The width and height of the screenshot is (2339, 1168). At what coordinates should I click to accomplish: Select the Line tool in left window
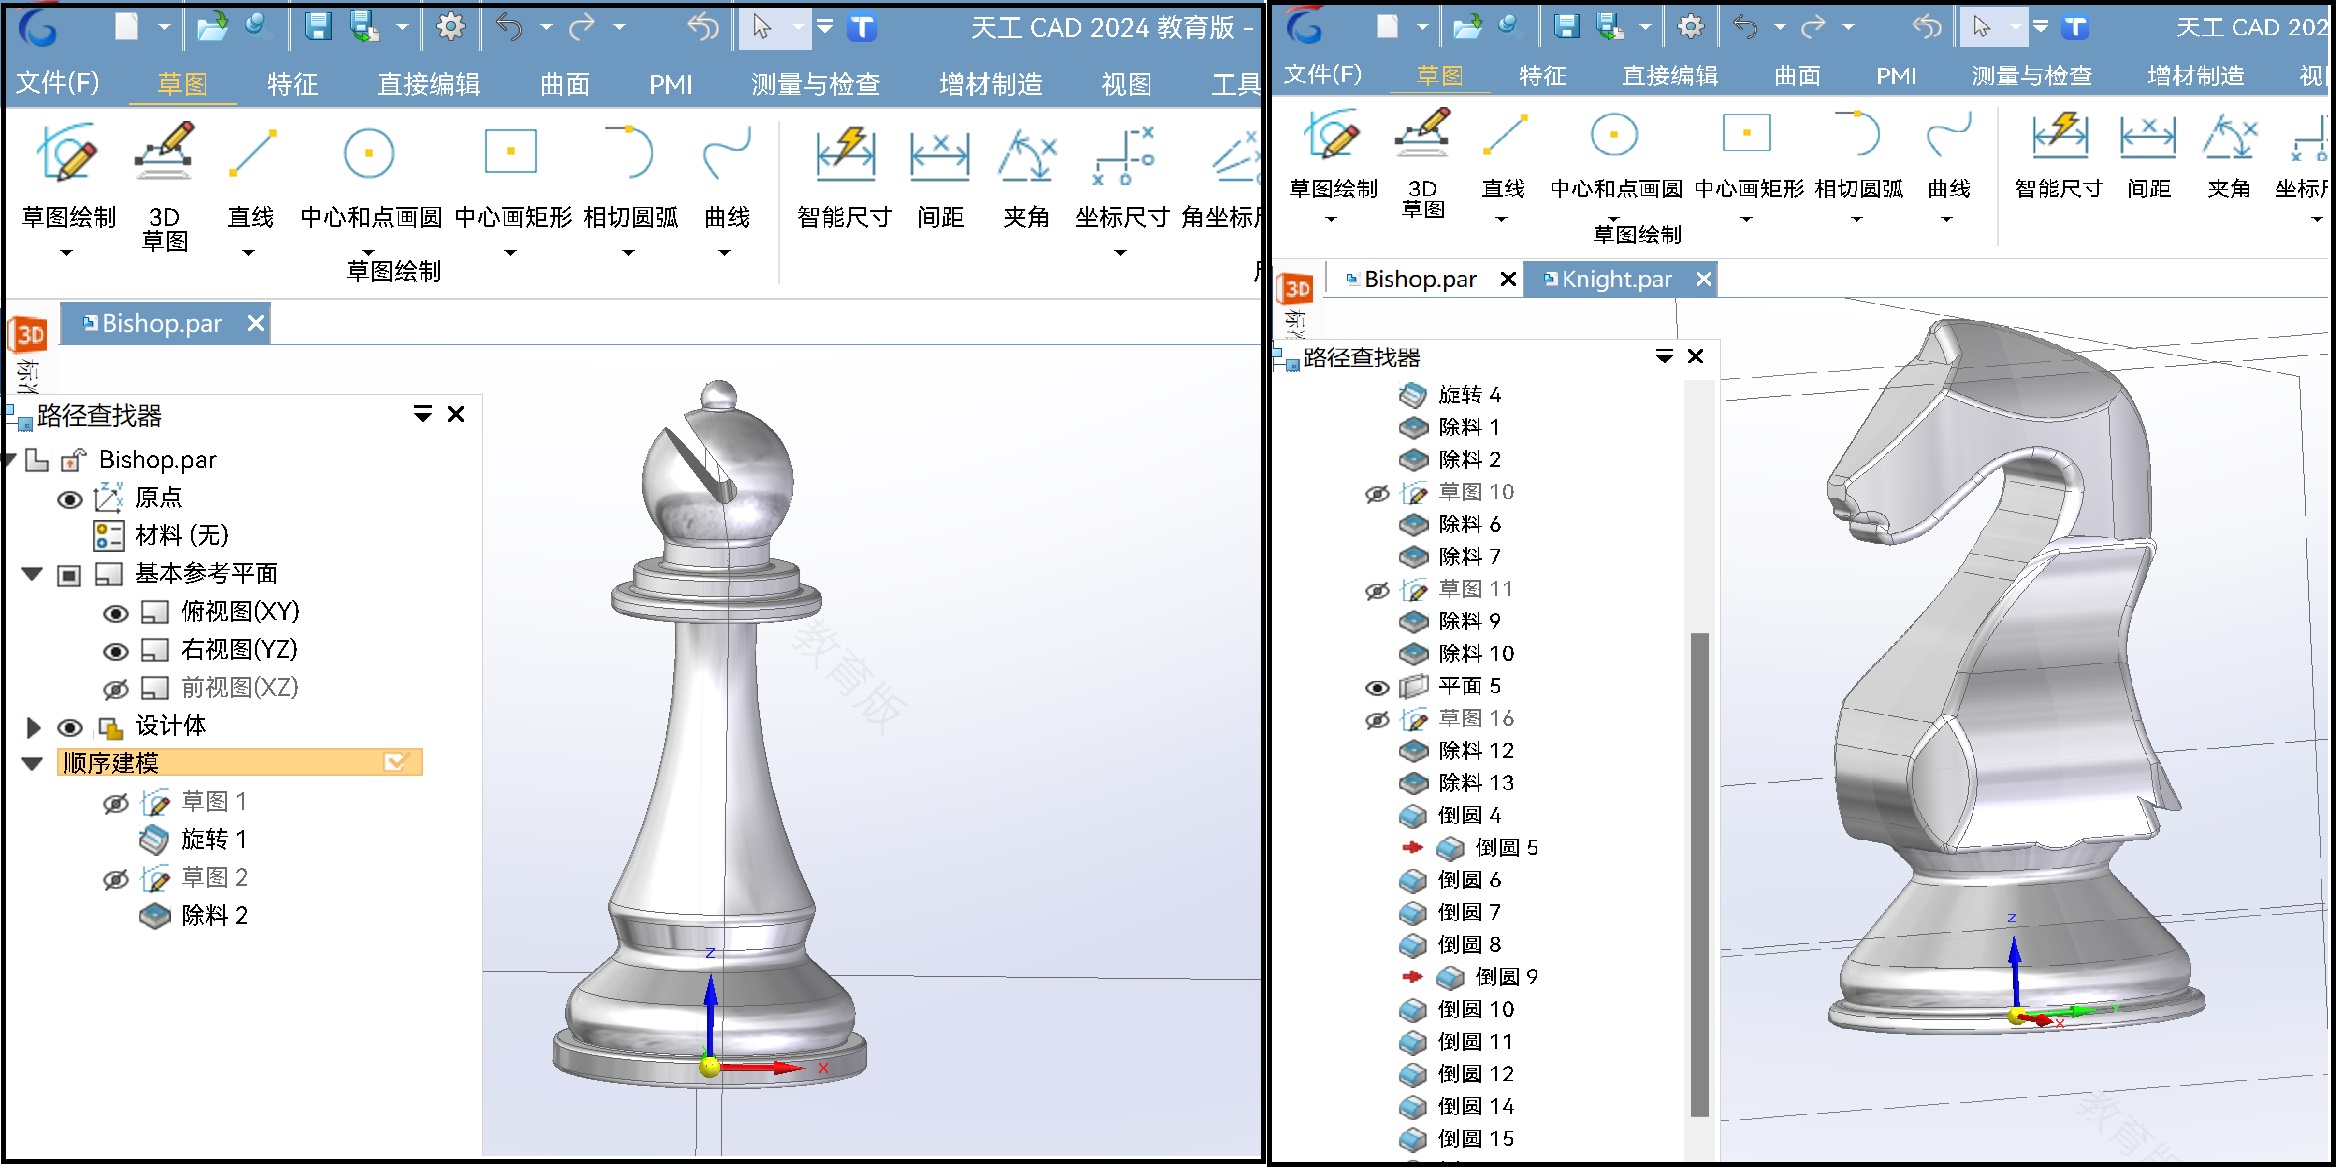(x=251, y=153)
